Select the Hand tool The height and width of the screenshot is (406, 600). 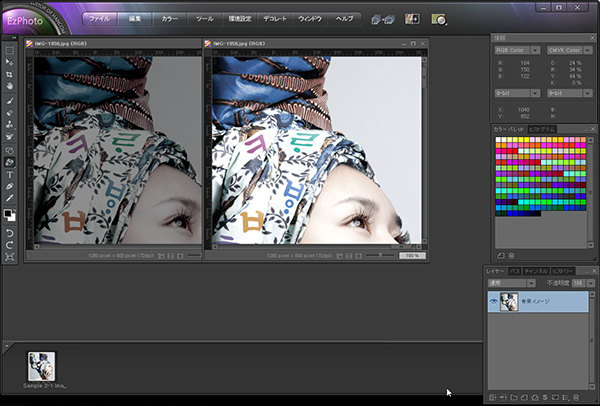[10, 87]
